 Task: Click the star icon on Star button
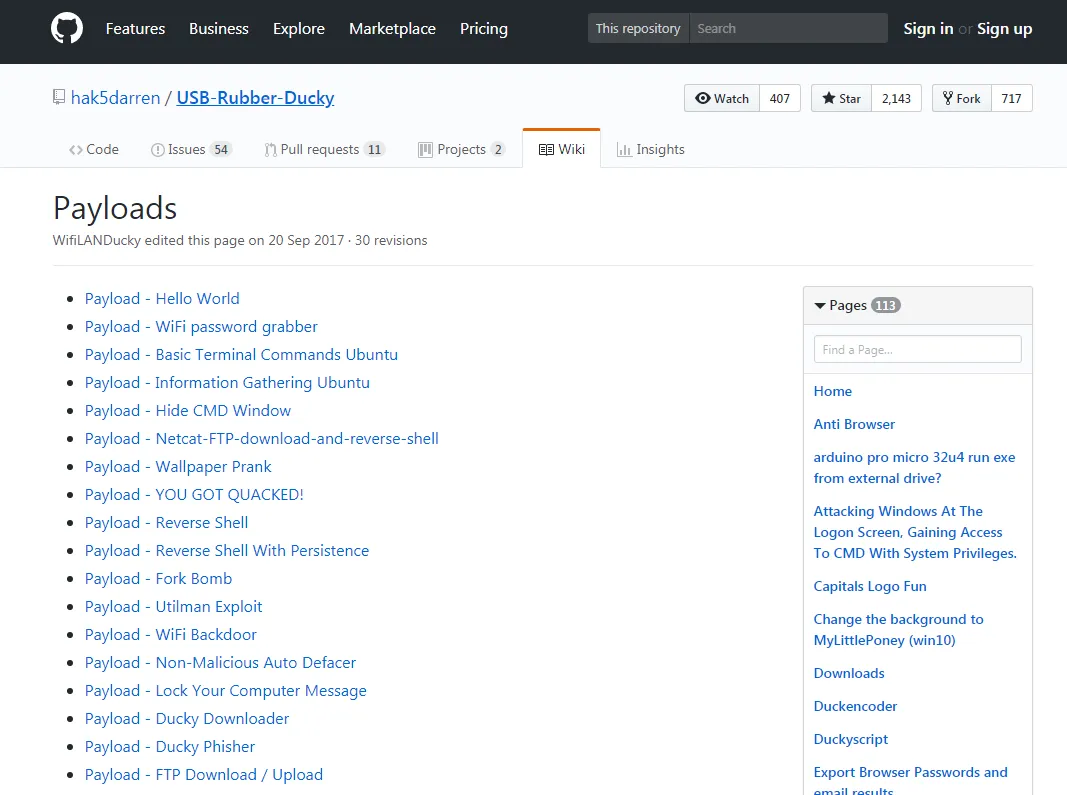[x=828, y=98]
